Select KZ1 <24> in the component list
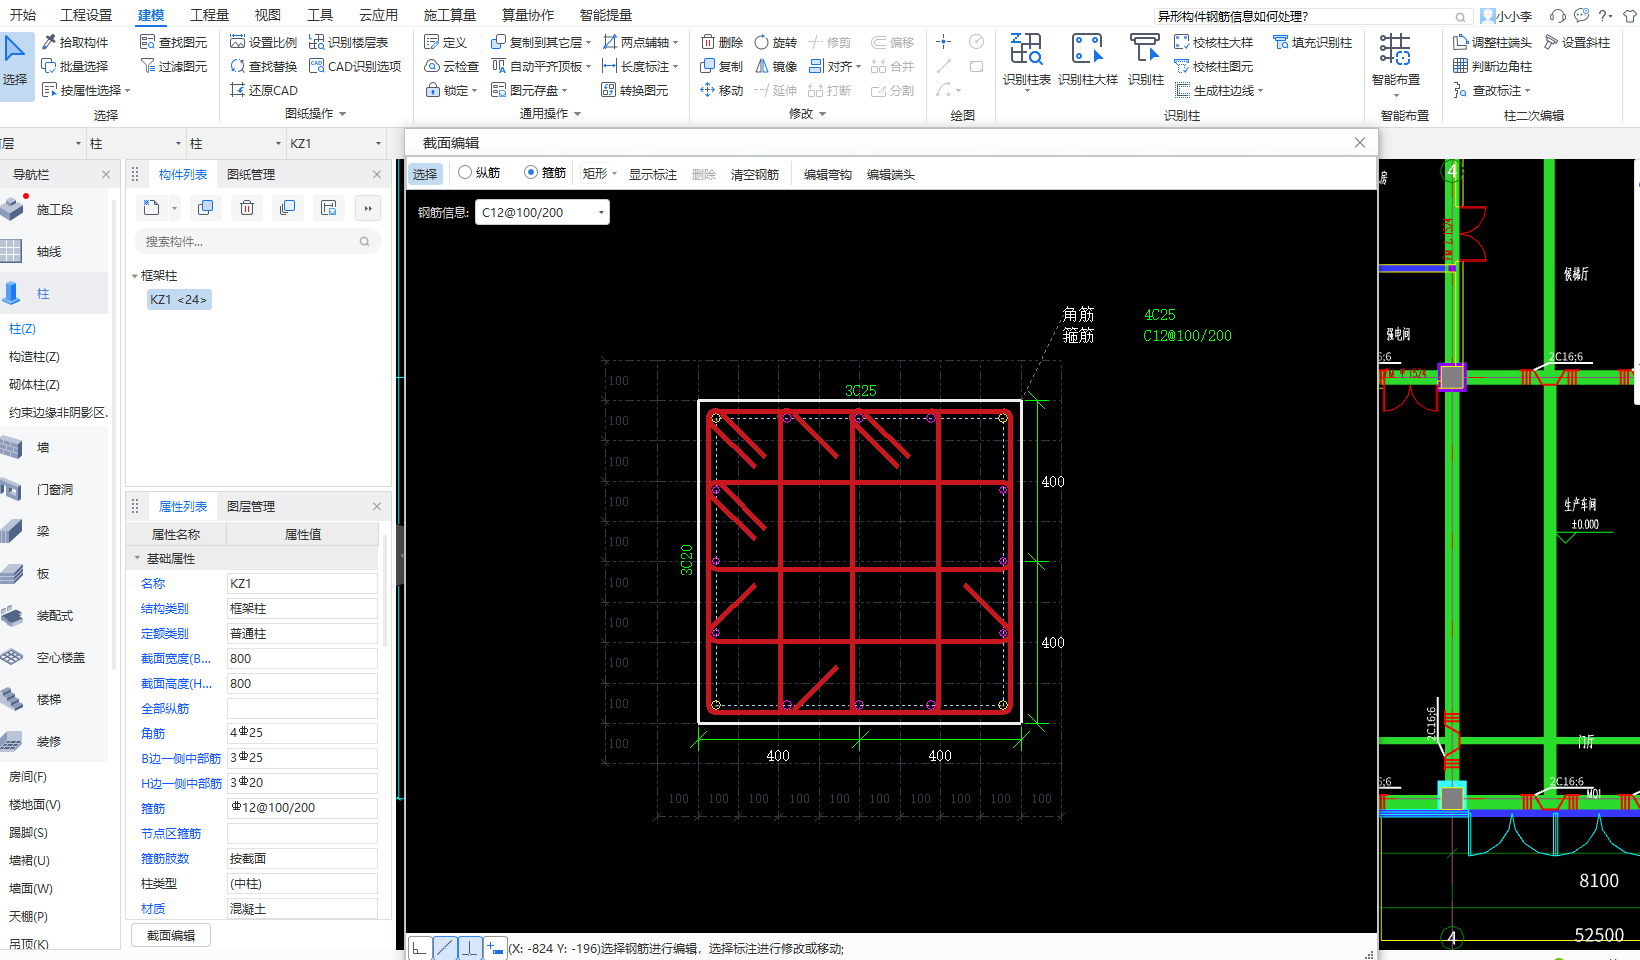This screenshot has width=1640, height=960. tap(178, 299)
